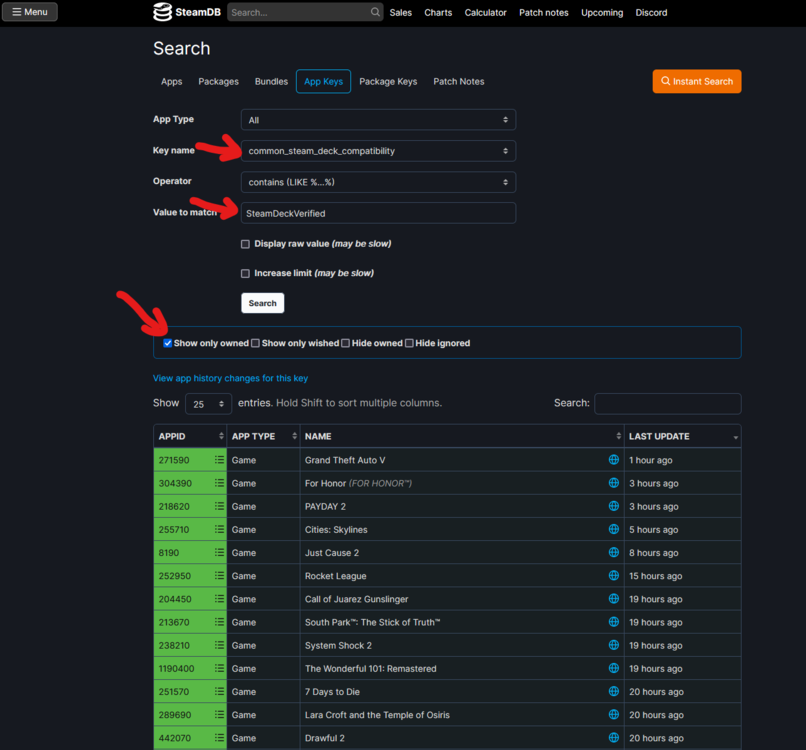Click the SteamDB logo icon

(x=162, y=12)
